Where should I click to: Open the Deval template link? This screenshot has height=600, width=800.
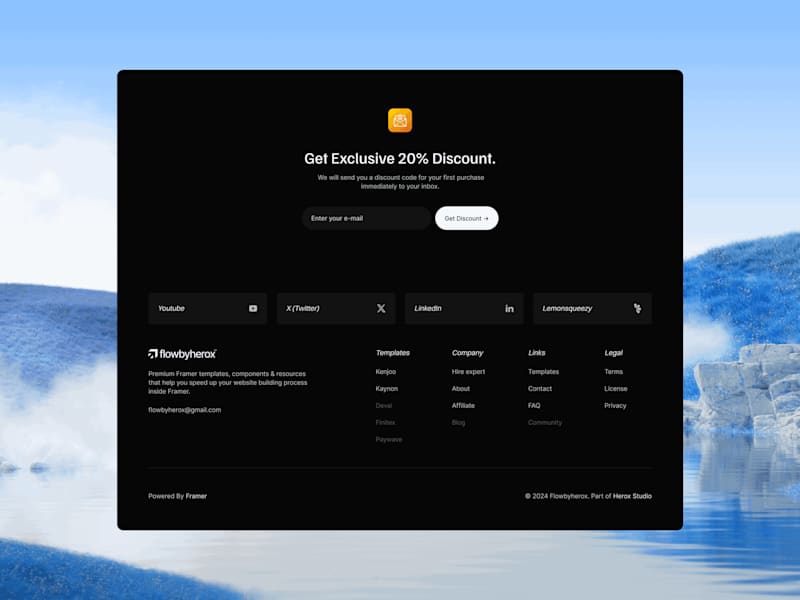click(x=384, y=406)
